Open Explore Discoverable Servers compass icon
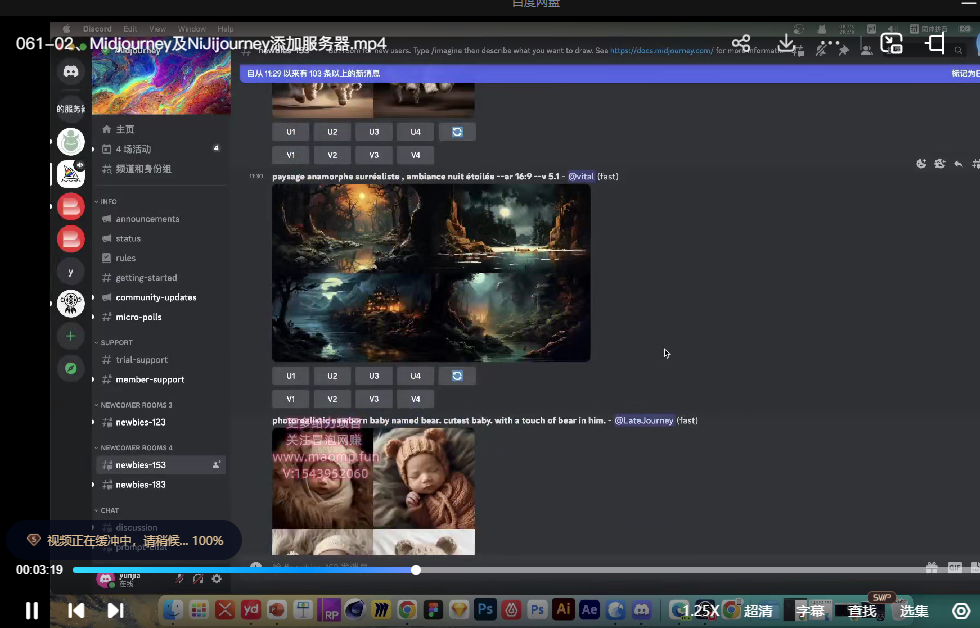The width and height of the screenshot is (980, 628). [x=71, y=369]
